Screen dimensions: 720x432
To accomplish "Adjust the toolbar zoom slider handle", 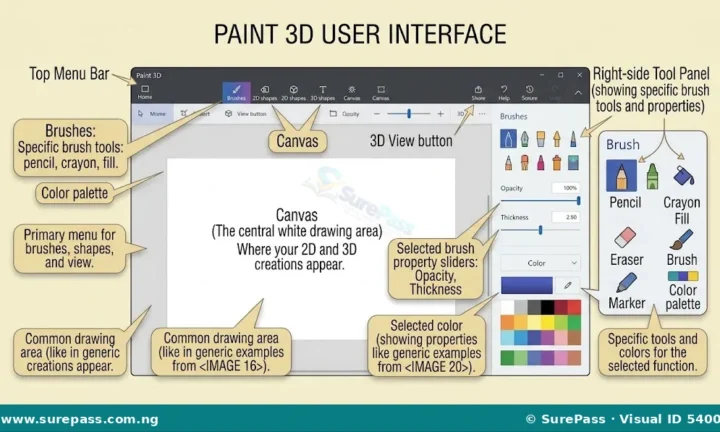I will pos(409,114).
